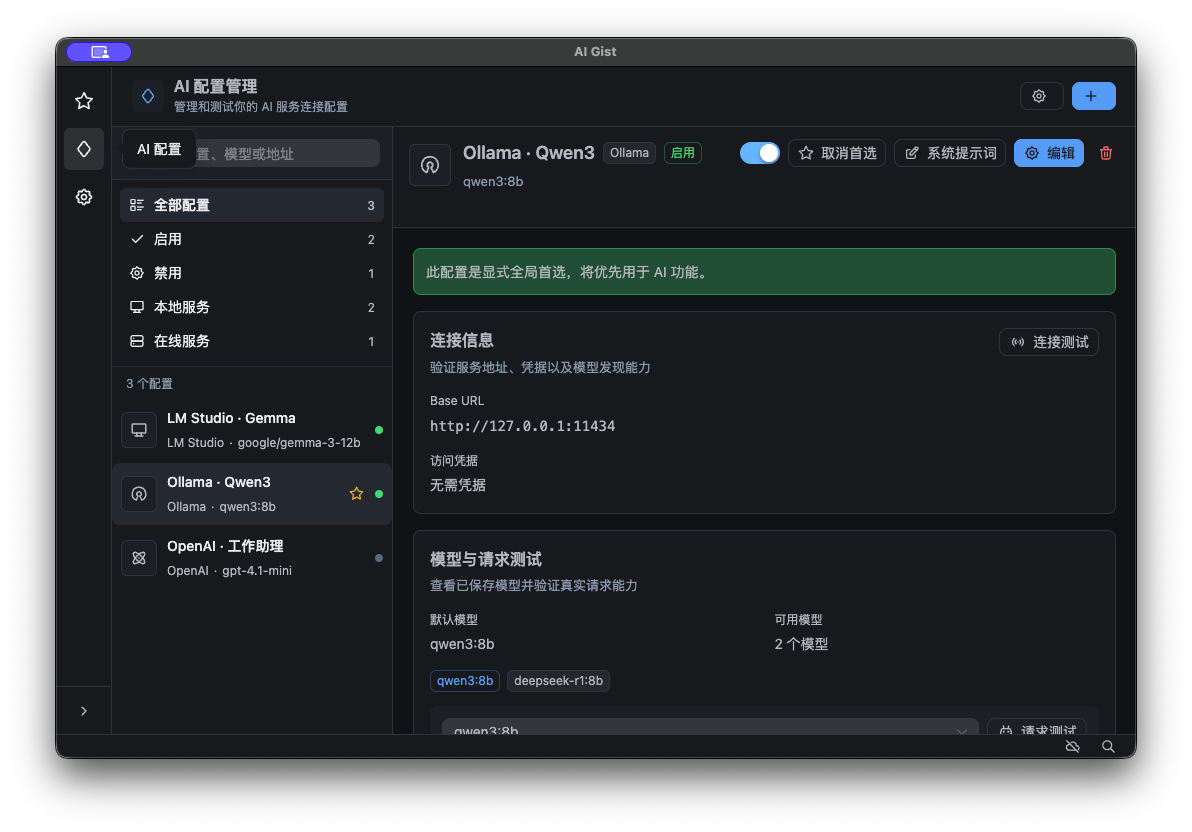
Task: Expand the sidebar with the chevron arrow
Action: [84, 711]
